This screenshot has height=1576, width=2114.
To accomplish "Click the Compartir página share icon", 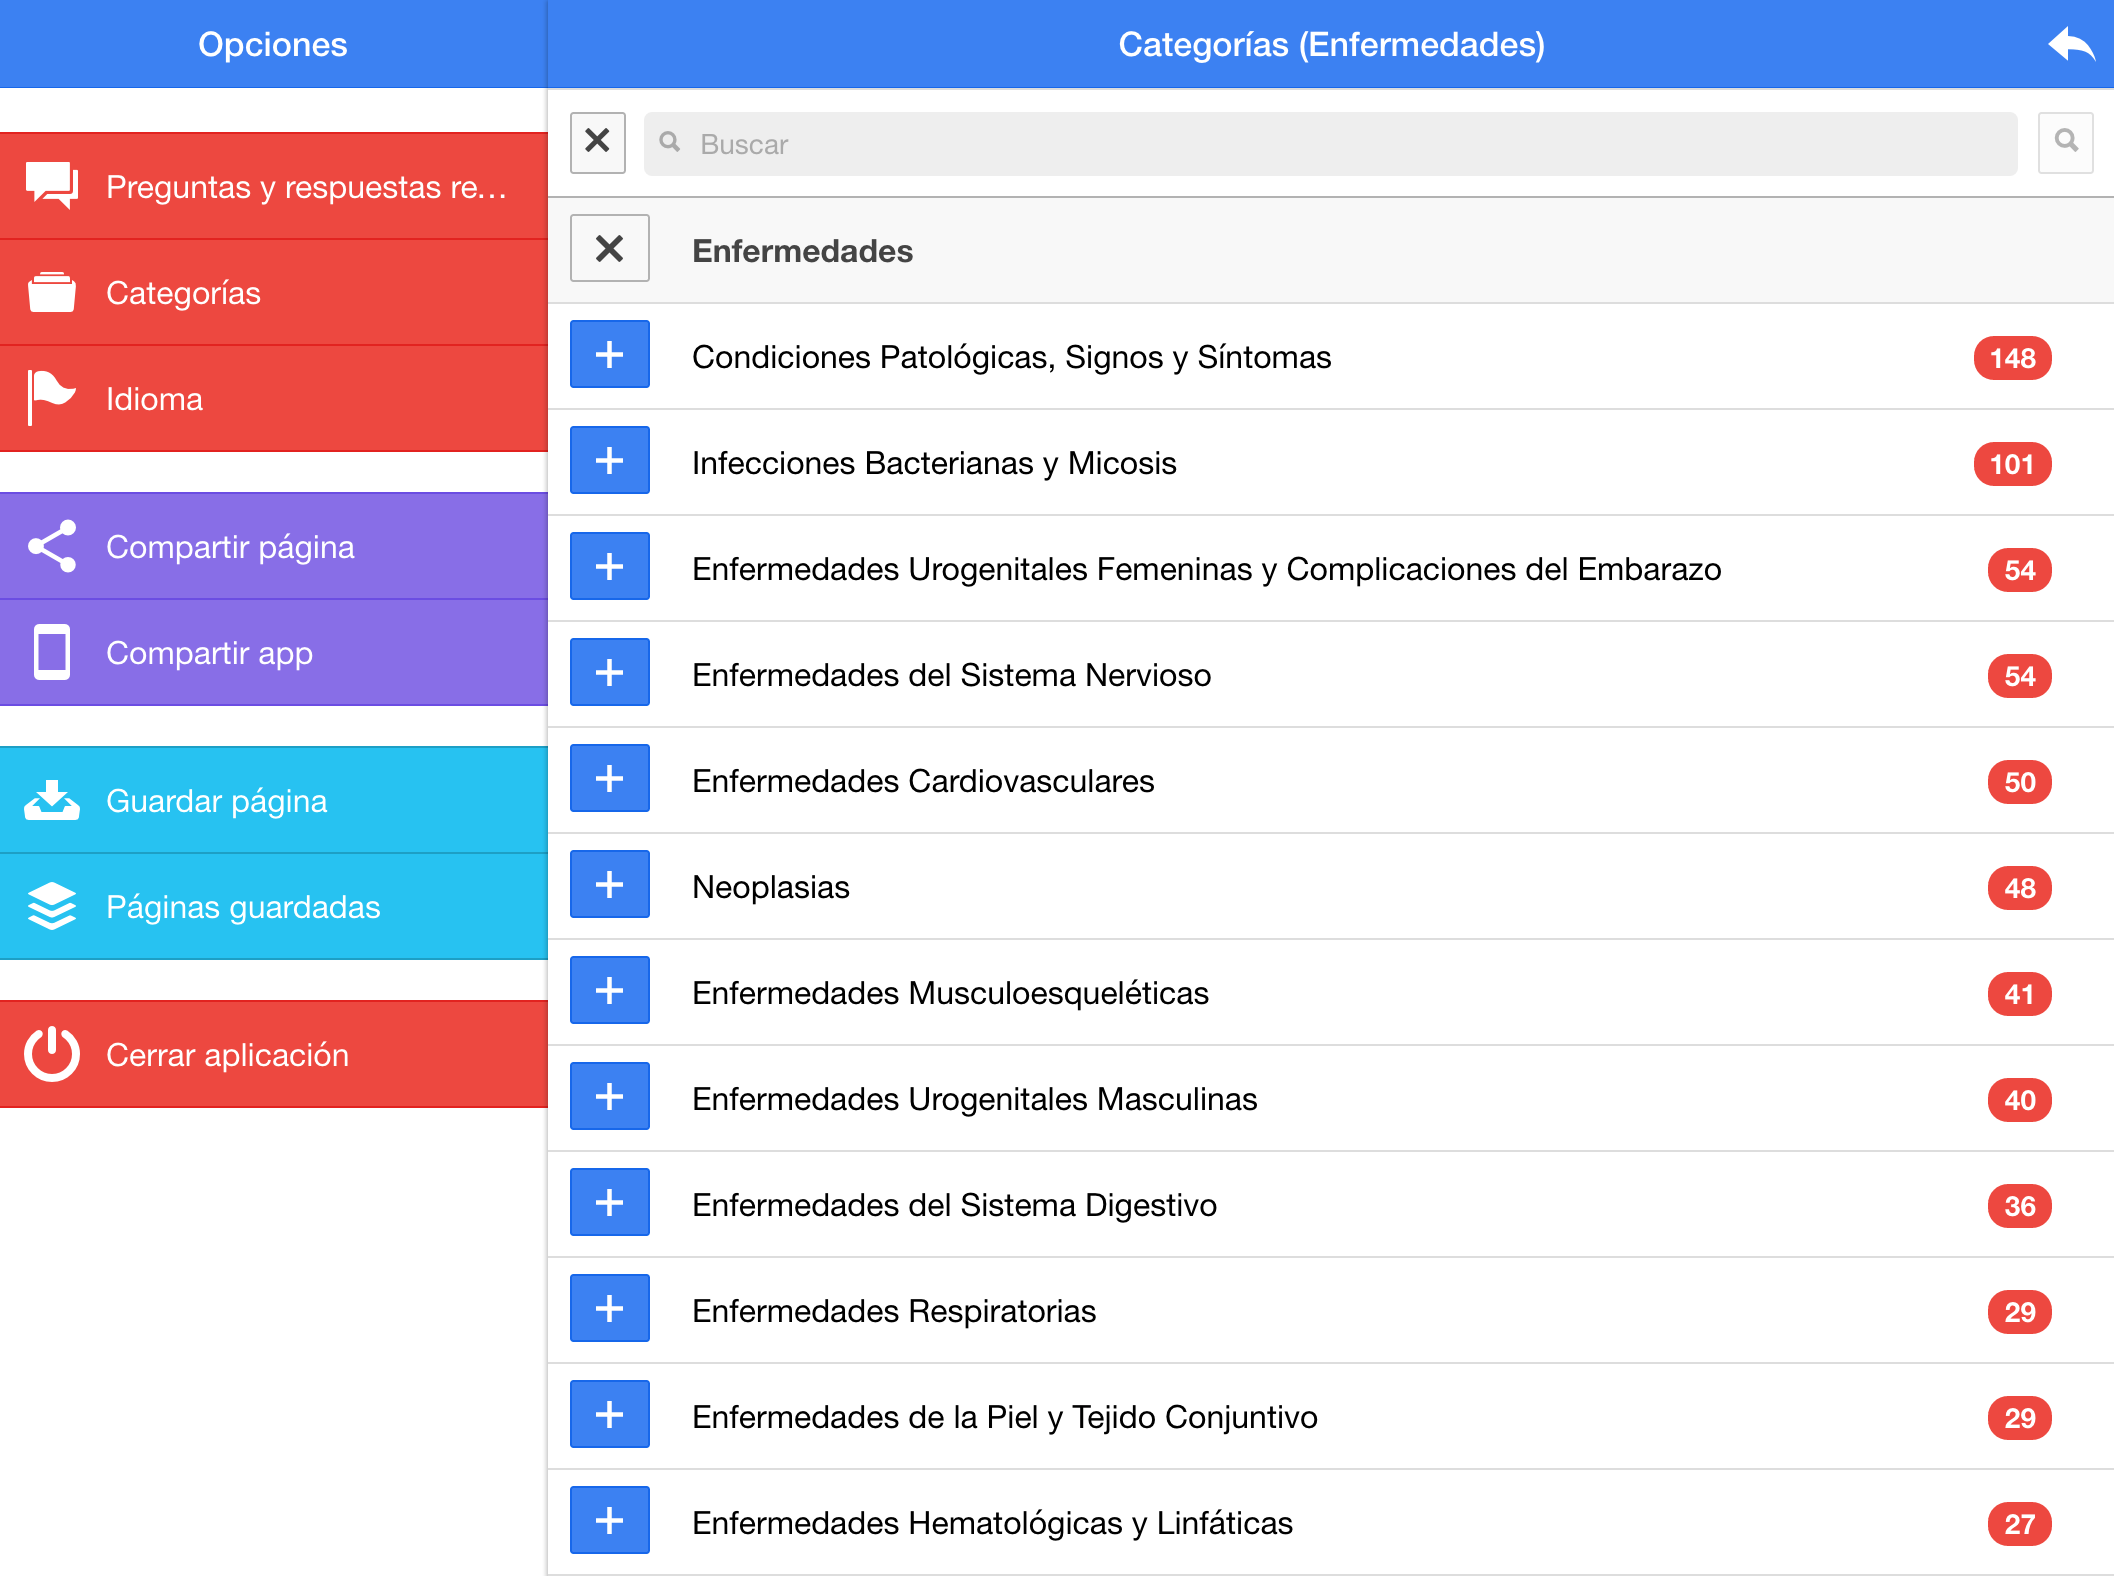I will click(51, 546).
